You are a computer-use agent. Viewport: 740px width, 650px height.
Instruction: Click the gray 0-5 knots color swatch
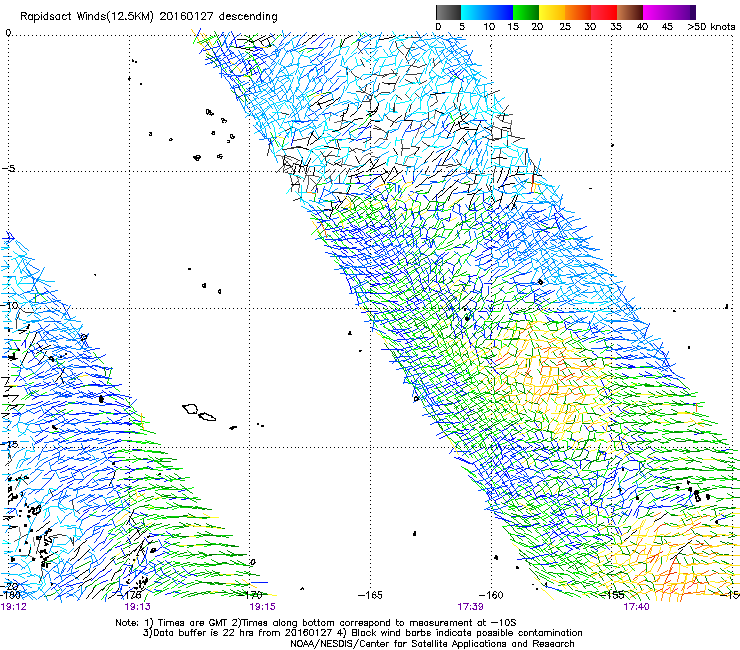448,12
